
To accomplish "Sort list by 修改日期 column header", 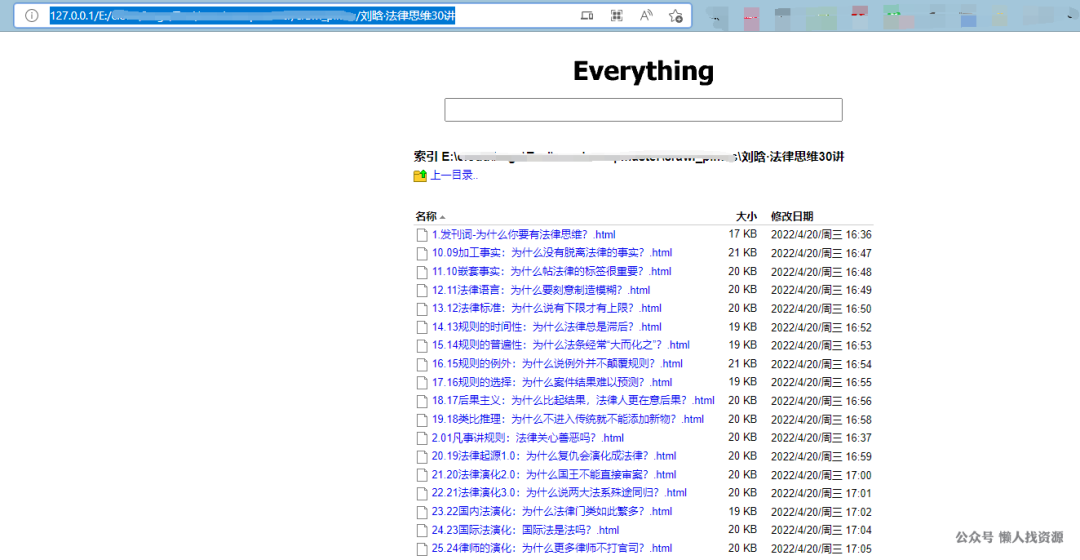I will 792,216.
